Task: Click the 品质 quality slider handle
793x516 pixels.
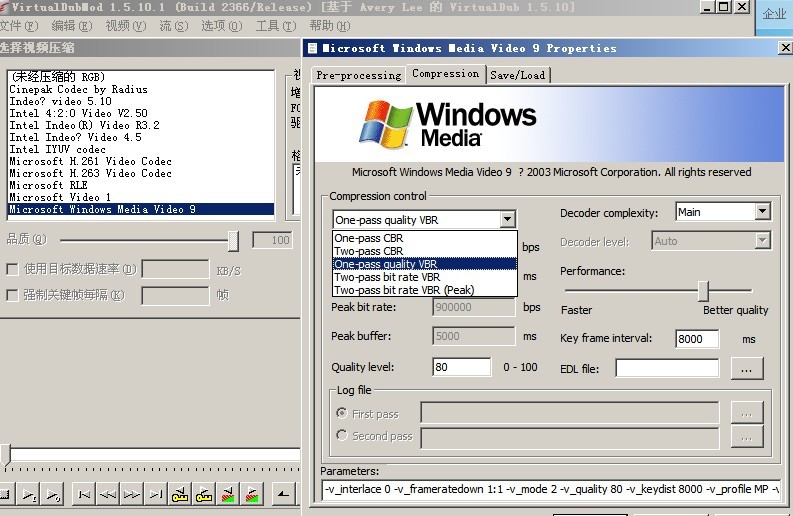Action: coord(233,241)
